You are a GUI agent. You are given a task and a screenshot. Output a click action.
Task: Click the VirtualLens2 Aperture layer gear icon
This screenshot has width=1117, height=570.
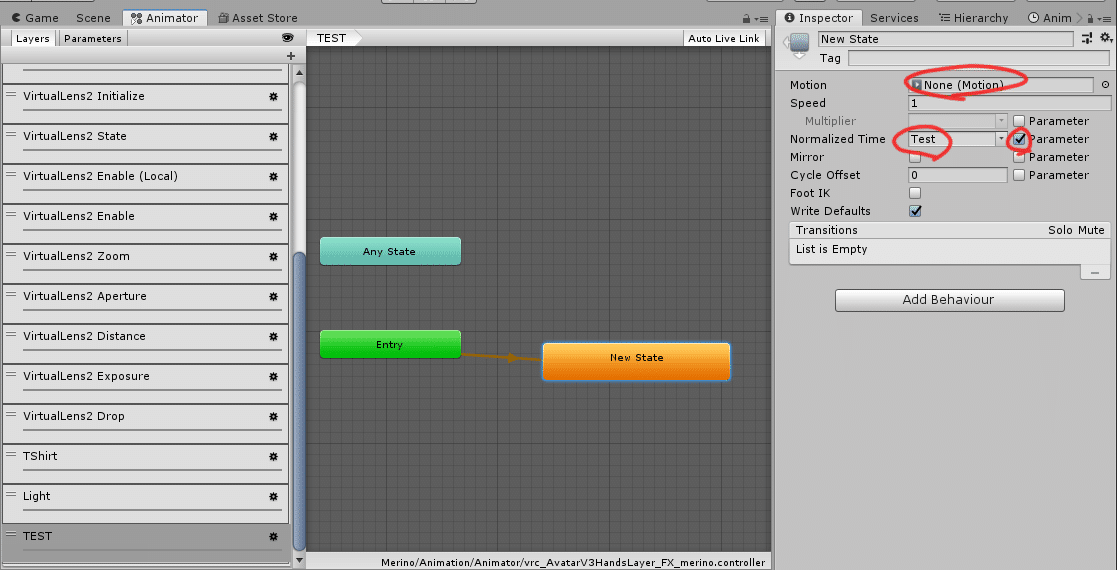[x=273, y=296]
